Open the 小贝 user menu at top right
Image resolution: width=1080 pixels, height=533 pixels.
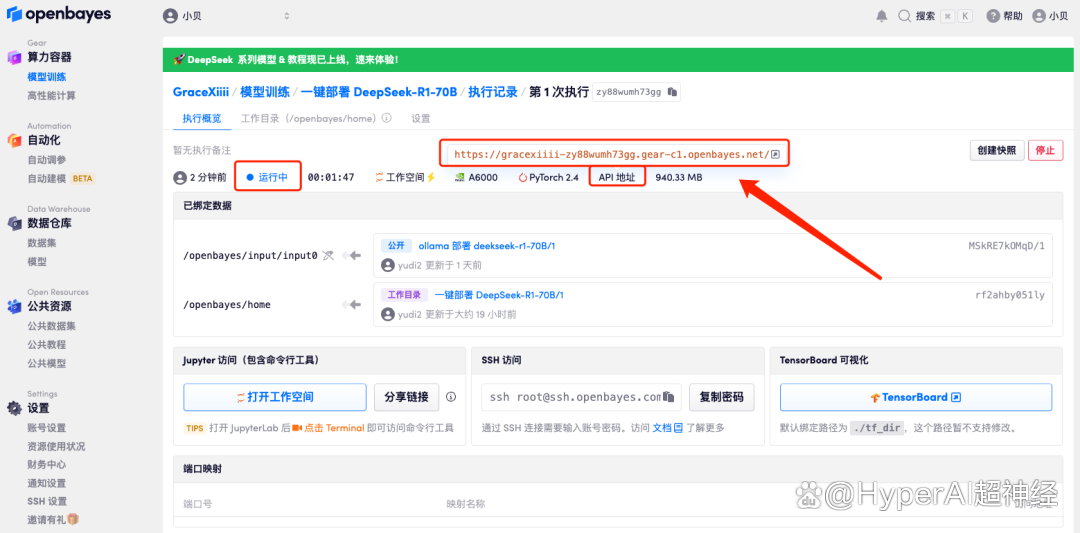[1050, 16]
